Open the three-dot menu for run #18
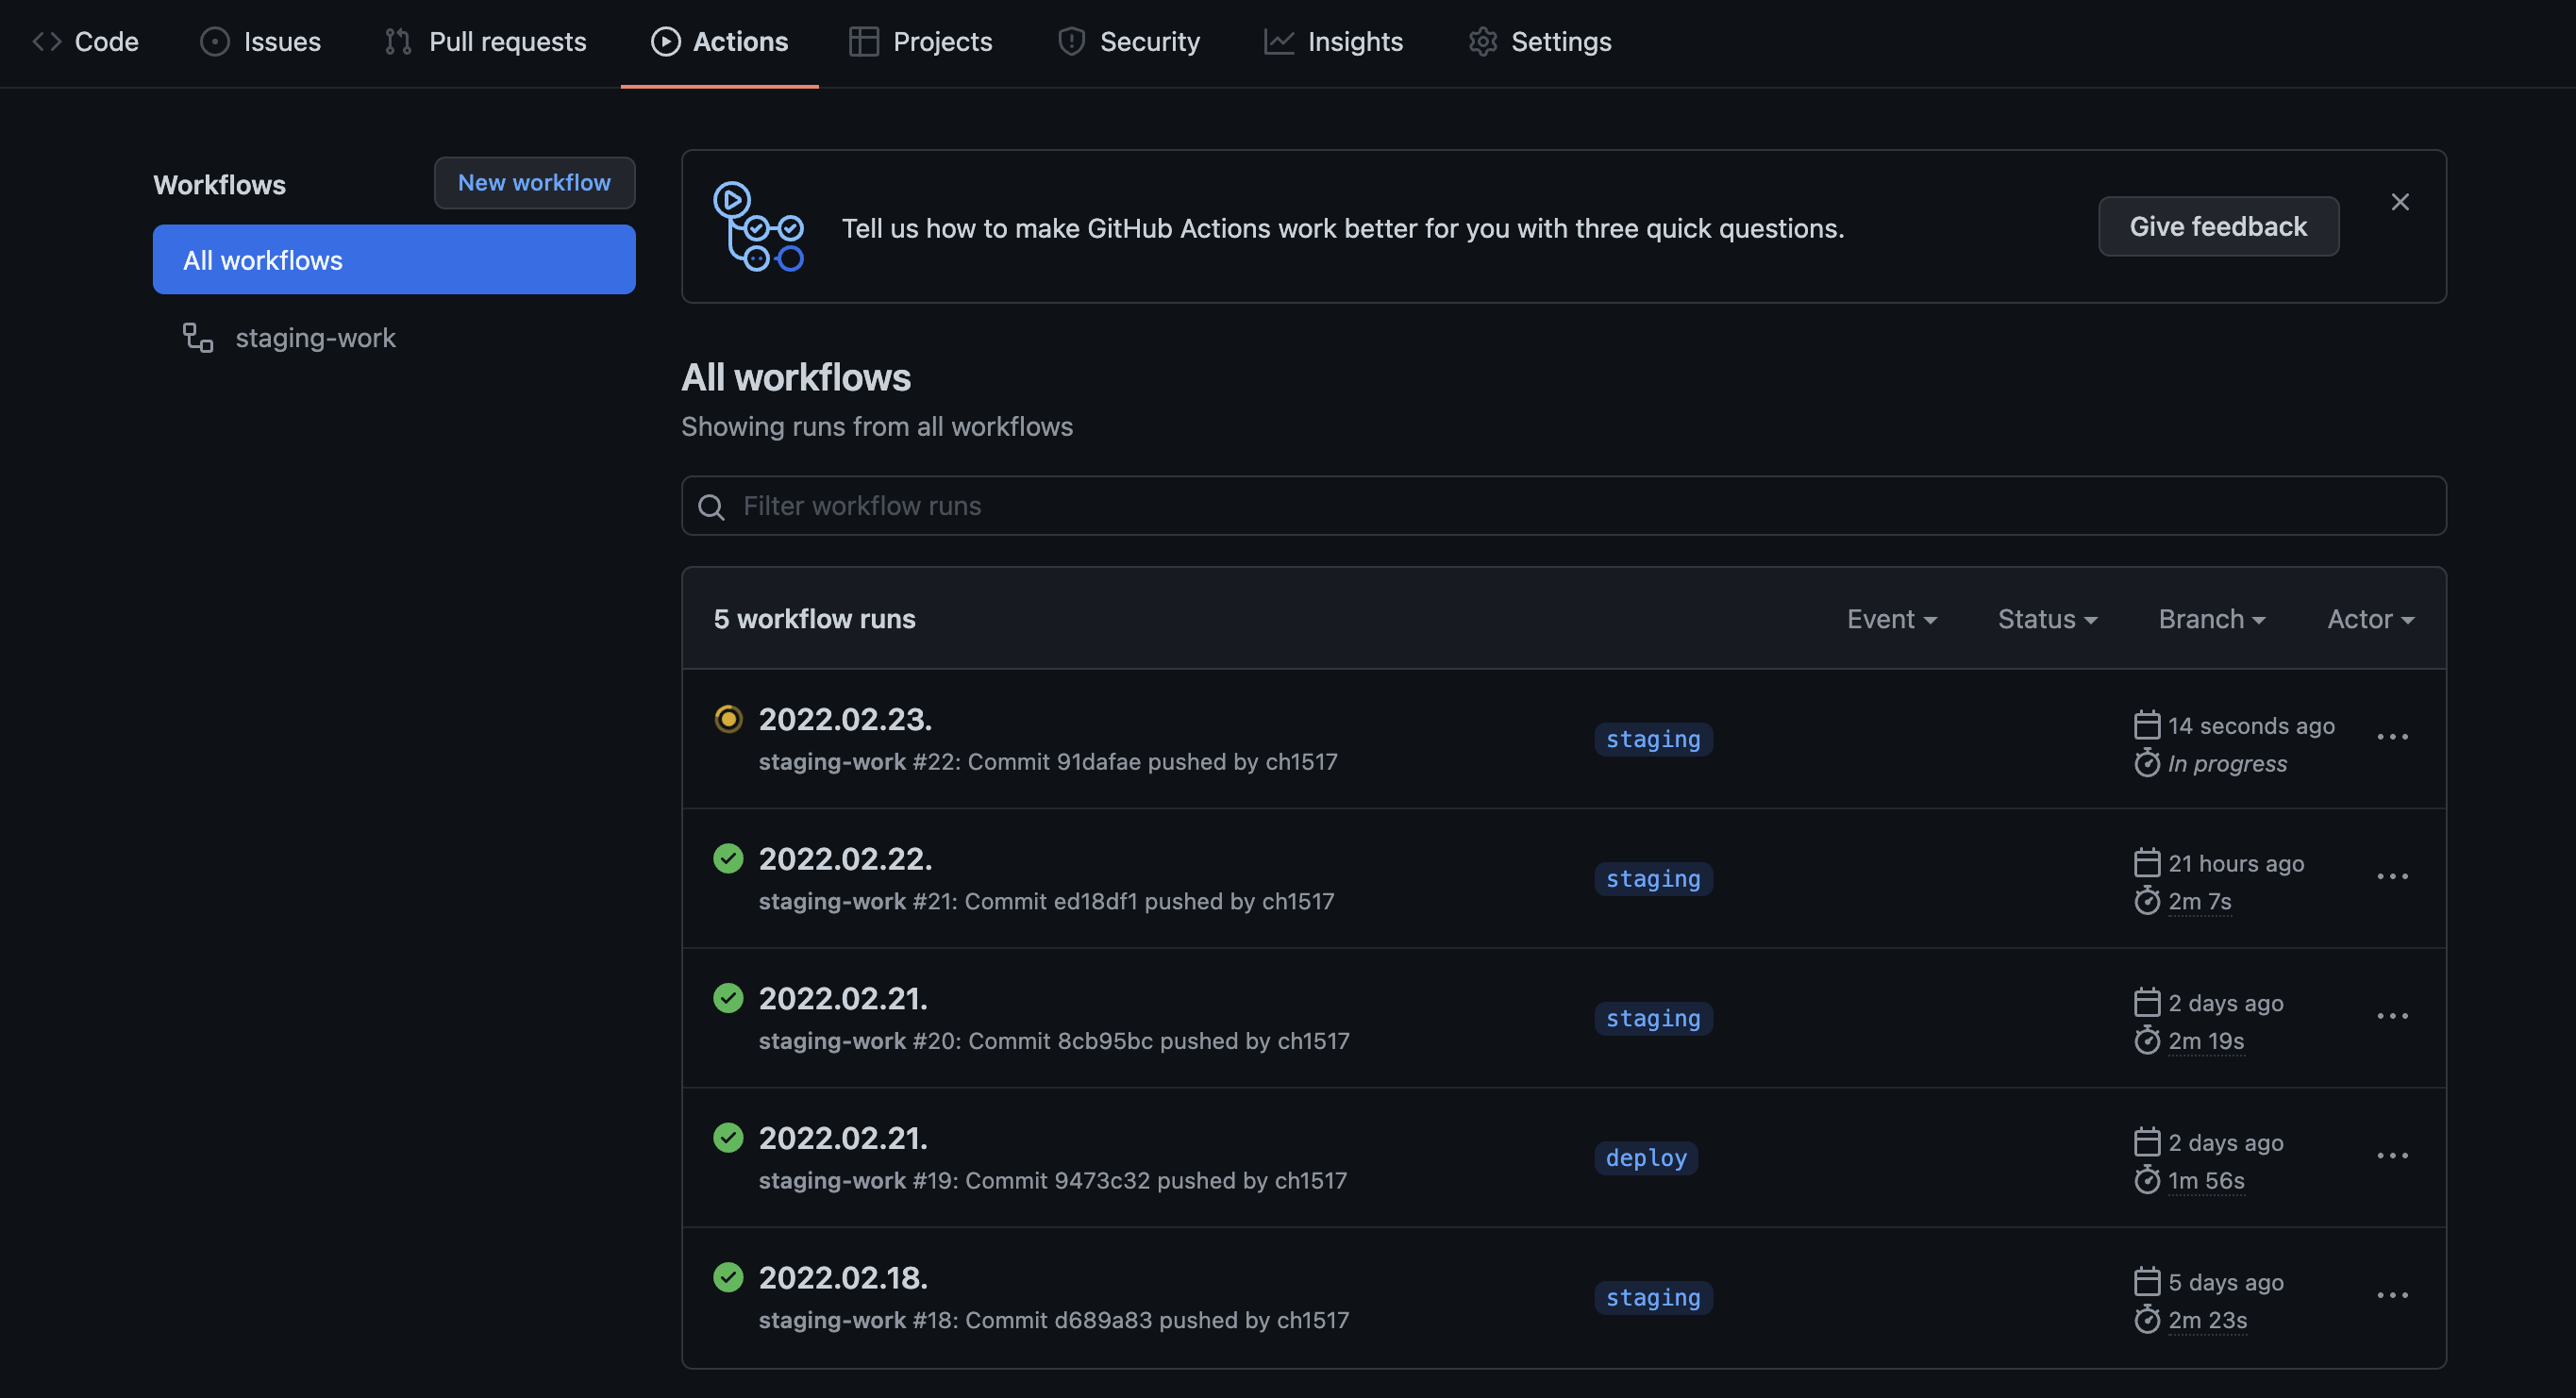This screenshot has height=1398, width=2576. pos(2392,1297)
